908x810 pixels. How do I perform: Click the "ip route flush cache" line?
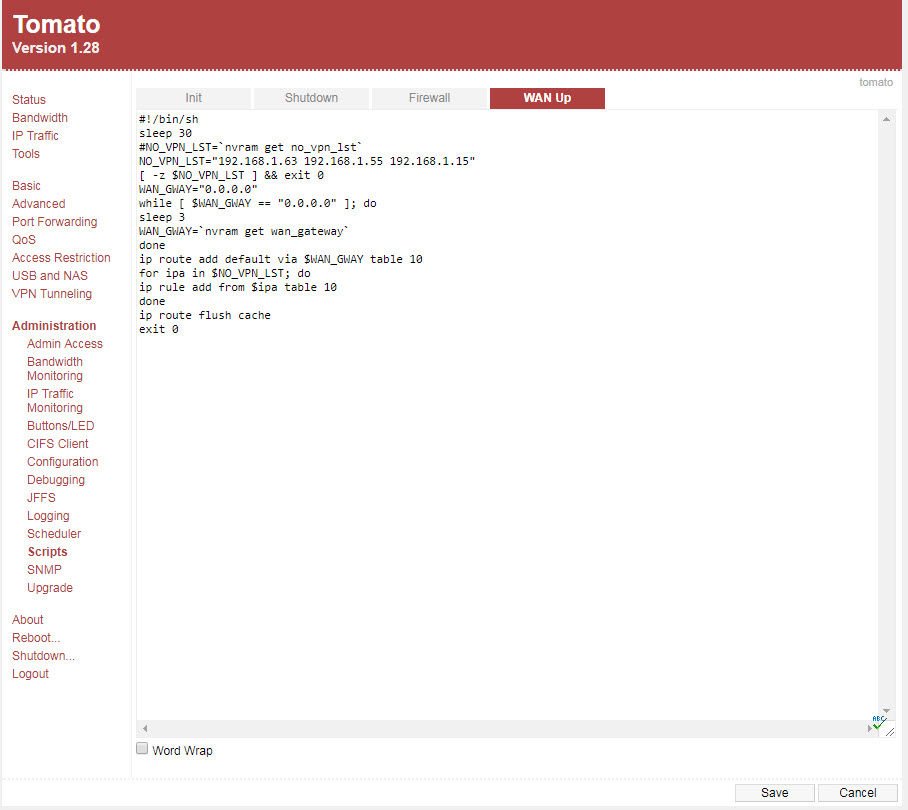pos(204,315)
